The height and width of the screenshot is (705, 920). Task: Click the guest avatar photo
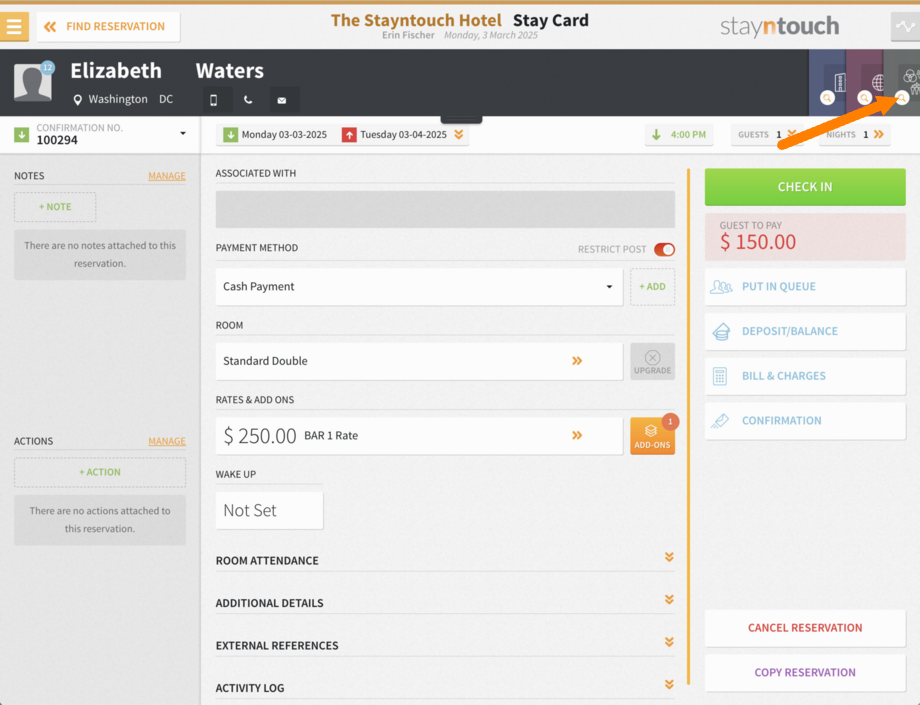point(33,83)
